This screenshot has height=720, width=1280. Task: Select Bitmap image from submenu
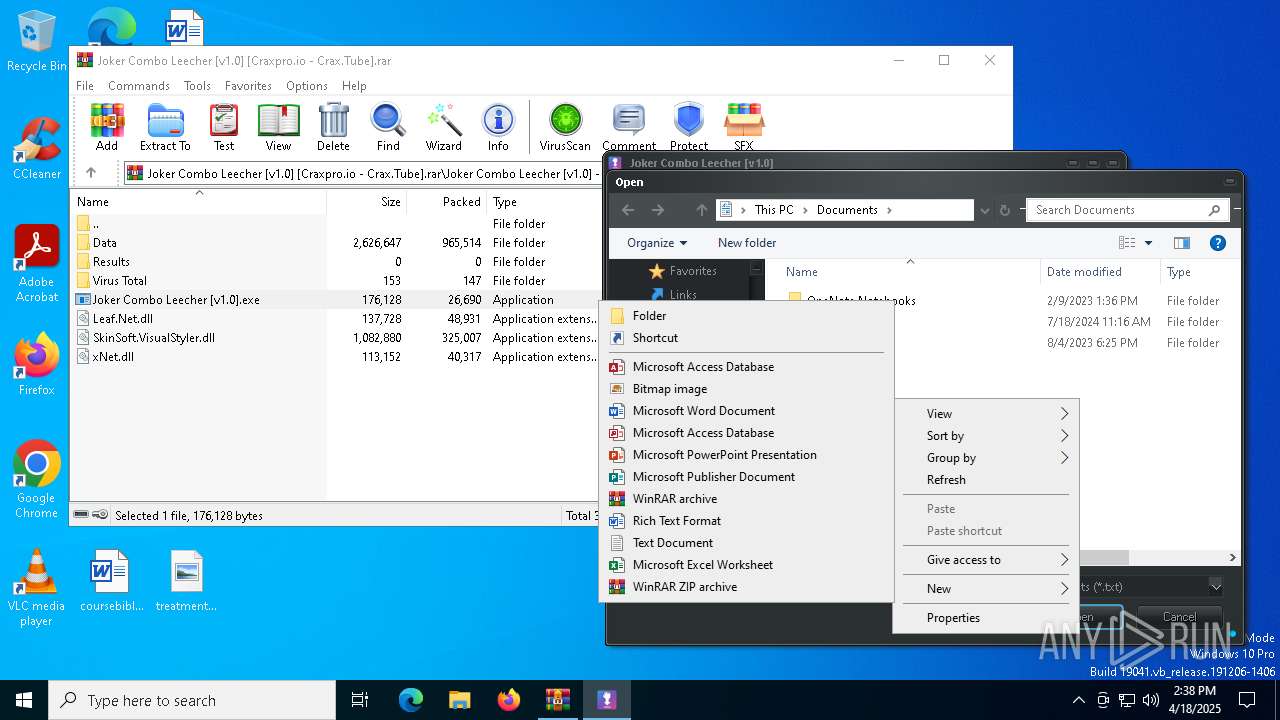click(746, 389)
